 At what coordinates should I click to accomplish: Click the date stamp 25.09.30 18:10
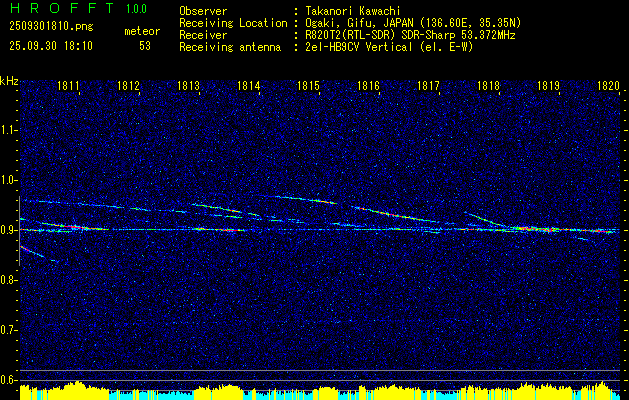tap(51, 46)
